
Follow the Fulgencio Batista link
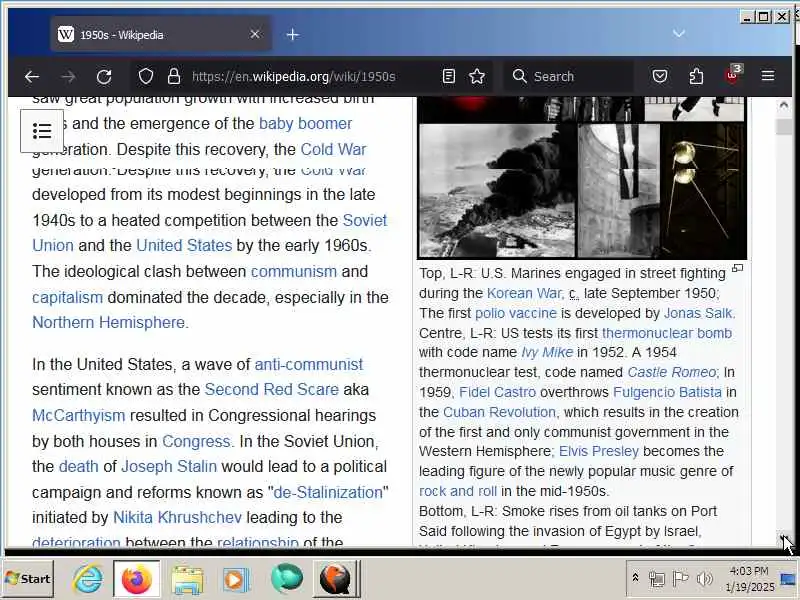click(x=667, y=392)
